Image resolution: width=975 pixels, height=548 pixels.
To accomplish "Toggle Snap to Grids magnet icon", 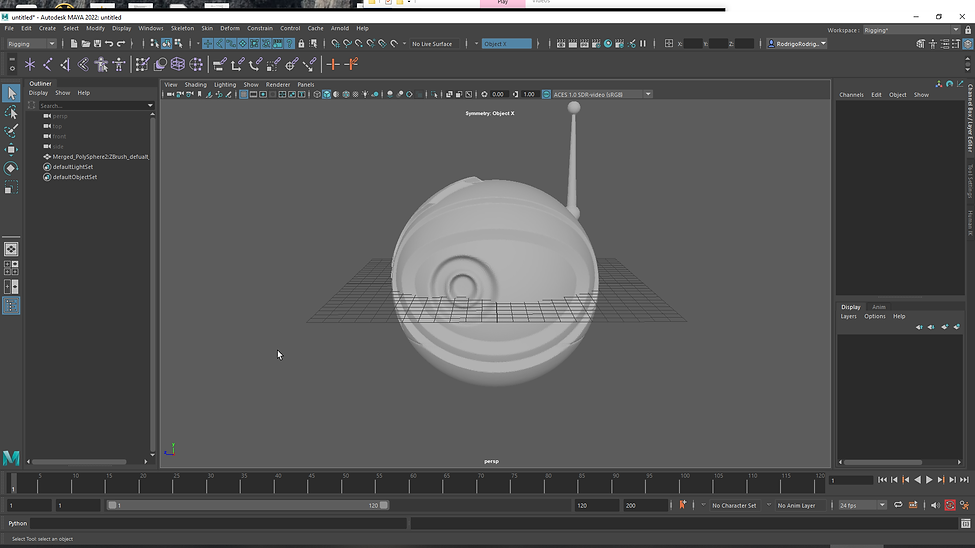I will point(336,44).
